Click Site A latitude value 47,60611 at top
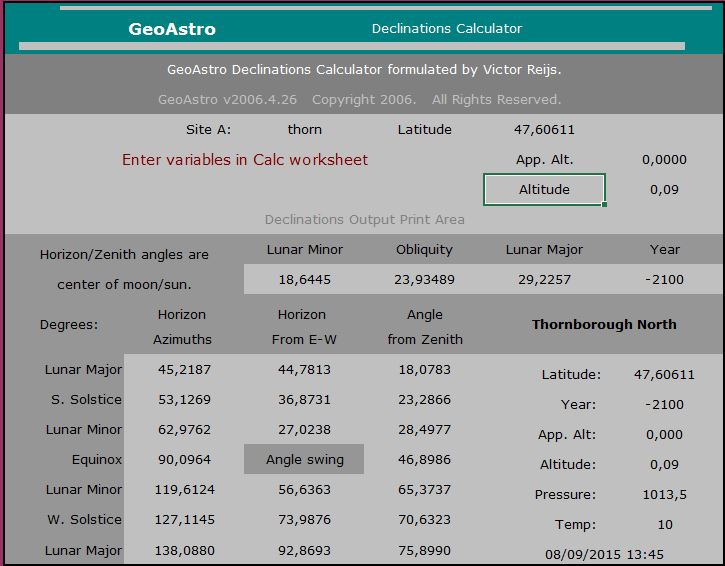Viewport: 725px width, 566px height. click(544, 129)
